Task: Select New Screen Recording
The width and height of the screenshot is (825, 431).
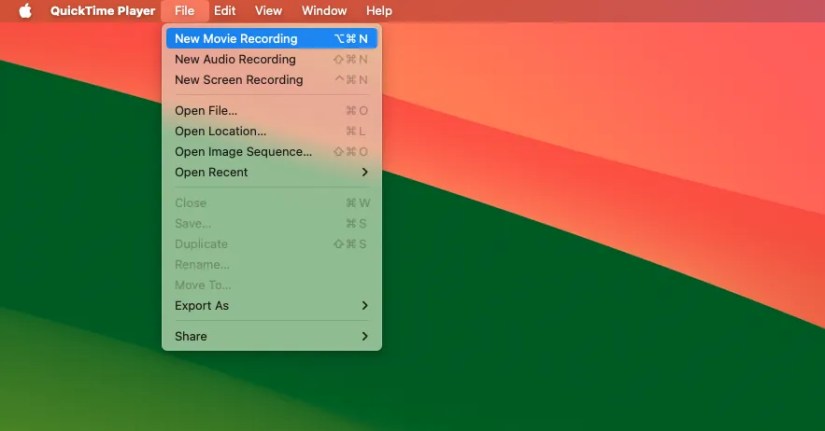Action: [271, 79]
